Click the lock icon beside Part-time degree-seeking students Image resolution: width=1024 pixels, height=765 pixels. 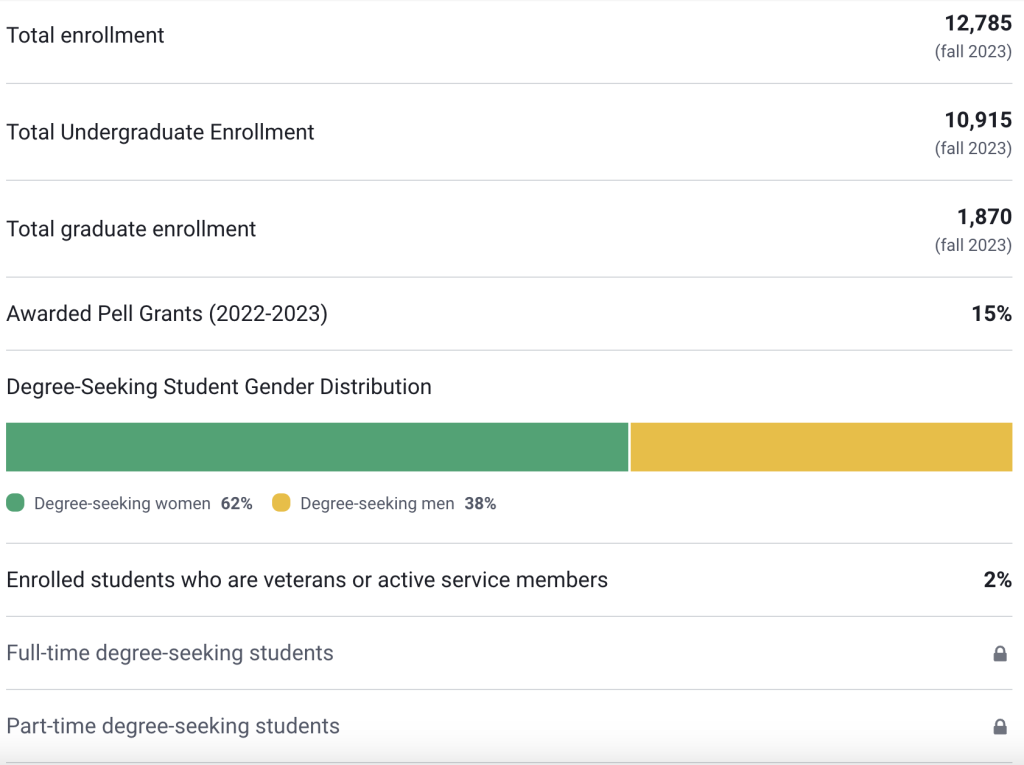pos(999,726)
